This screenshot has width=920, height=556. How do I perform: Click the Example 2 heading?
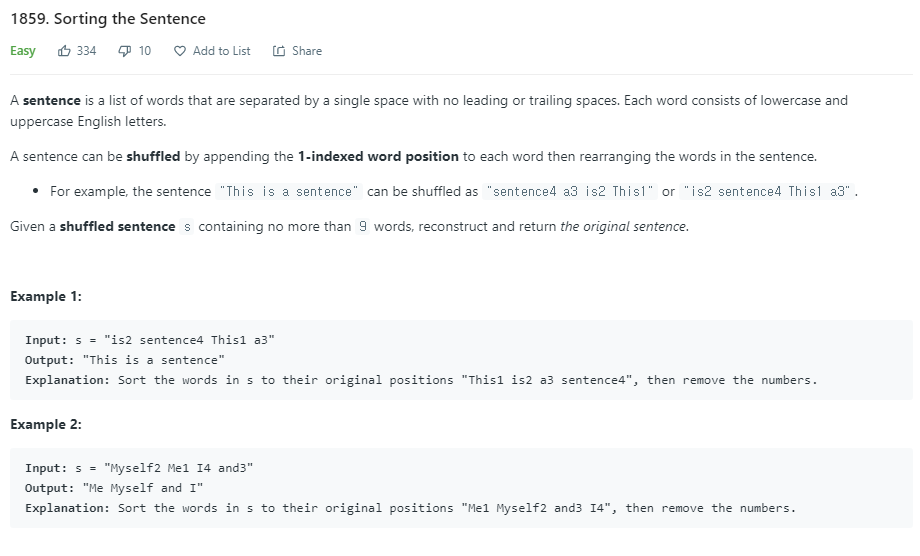pyautogui.click(x=46, y=425)
